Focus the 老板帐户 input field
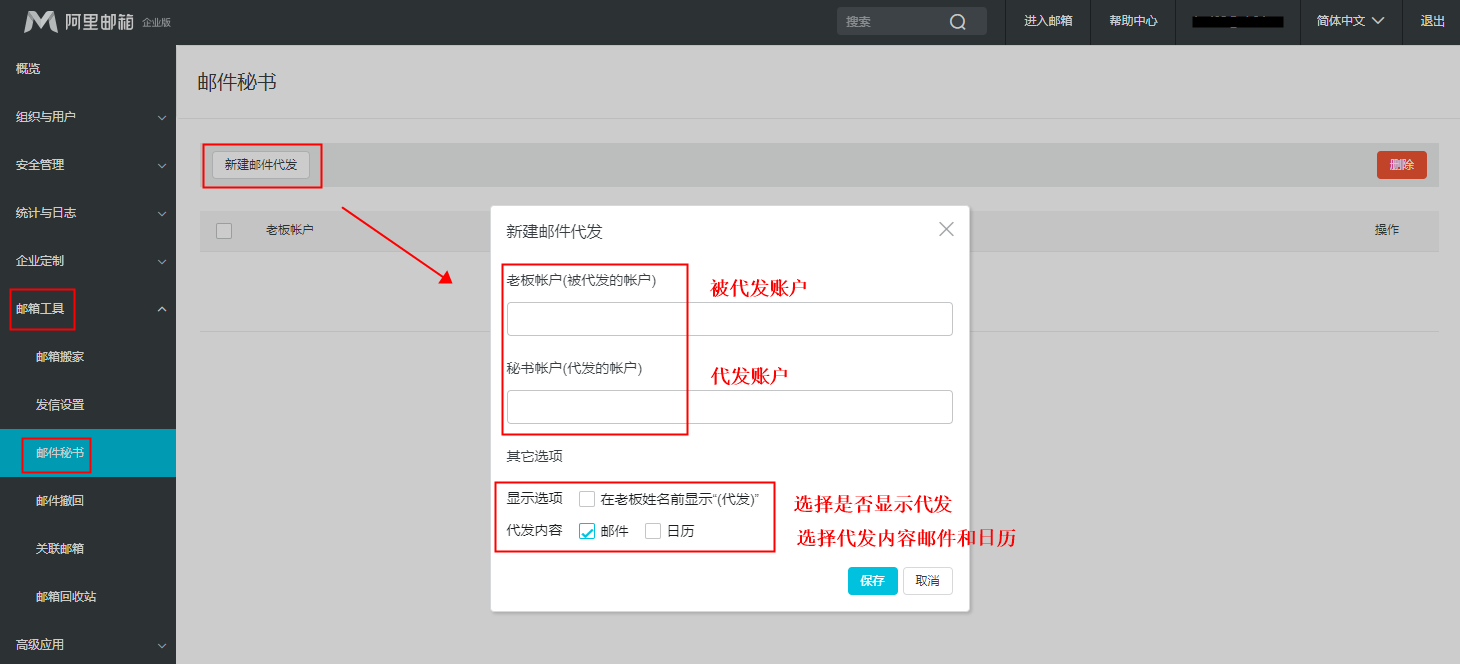Viewport: 1460px width, 664px height. [730, 319]
